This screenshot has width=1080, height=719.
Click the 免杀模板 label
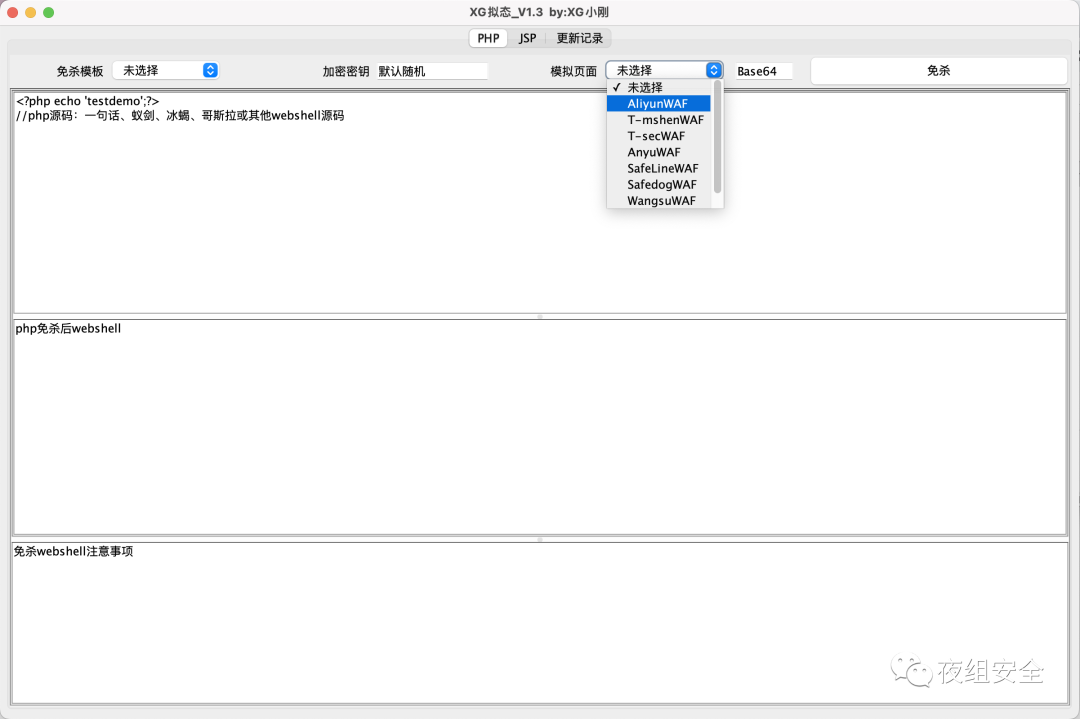click(x=80, y=71)
